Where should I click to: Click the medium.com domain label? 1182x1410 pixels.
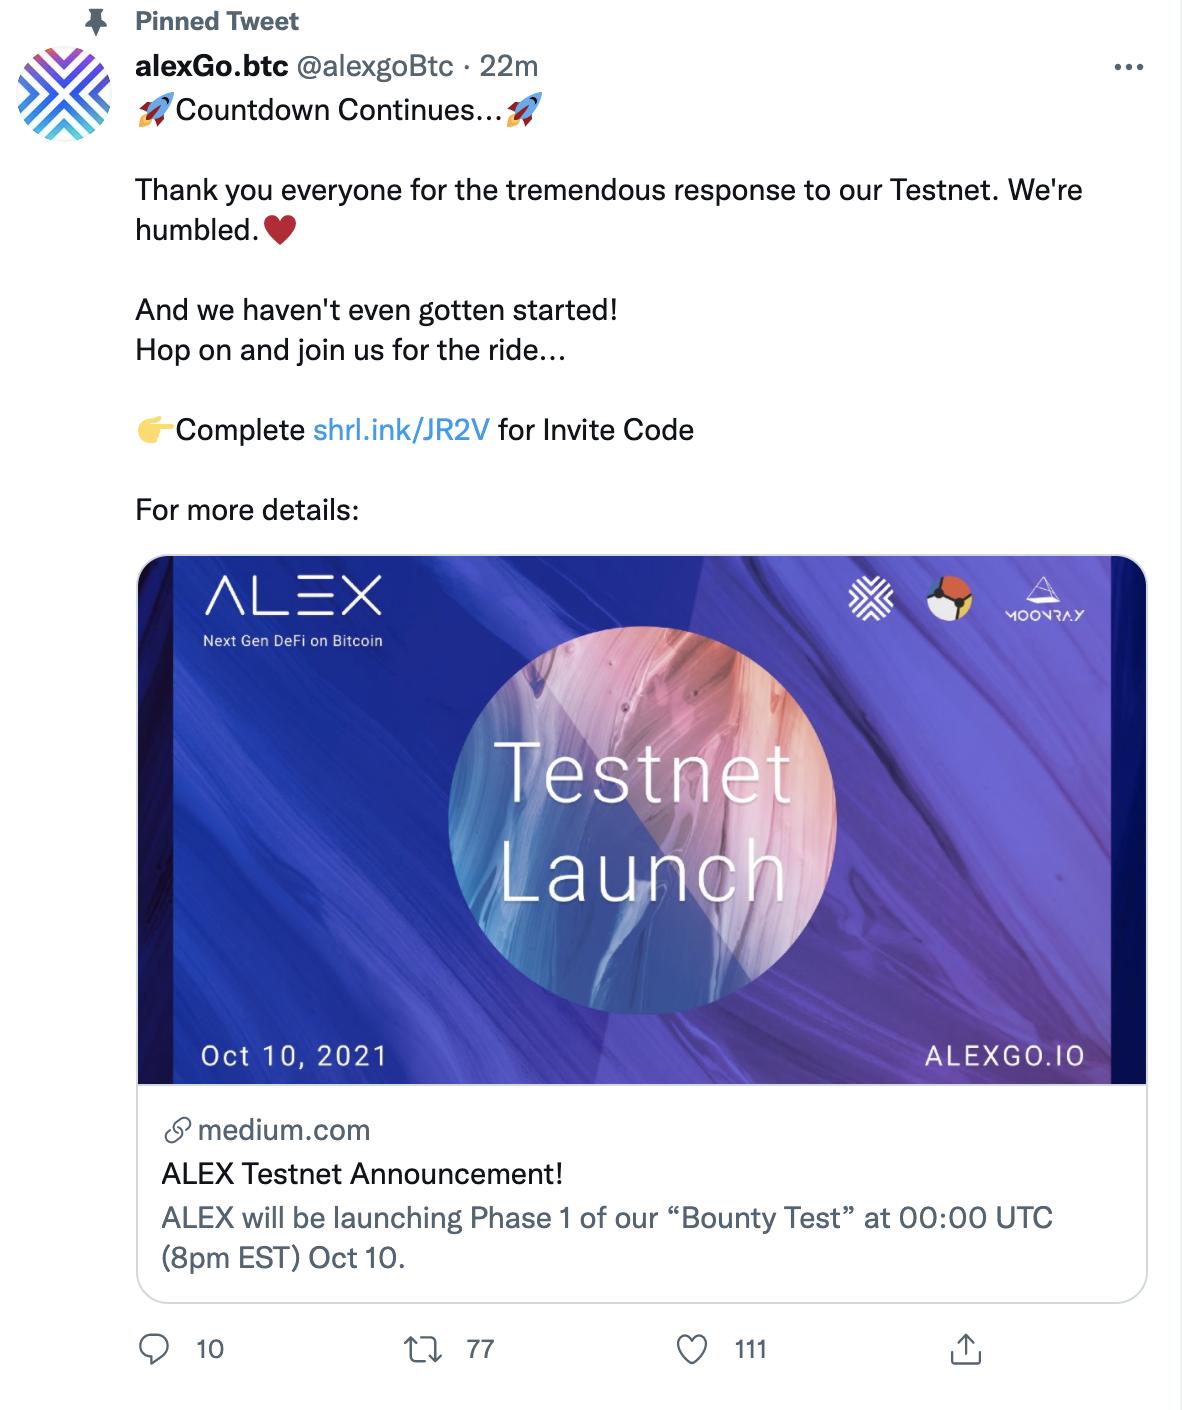coord(283,1130)
